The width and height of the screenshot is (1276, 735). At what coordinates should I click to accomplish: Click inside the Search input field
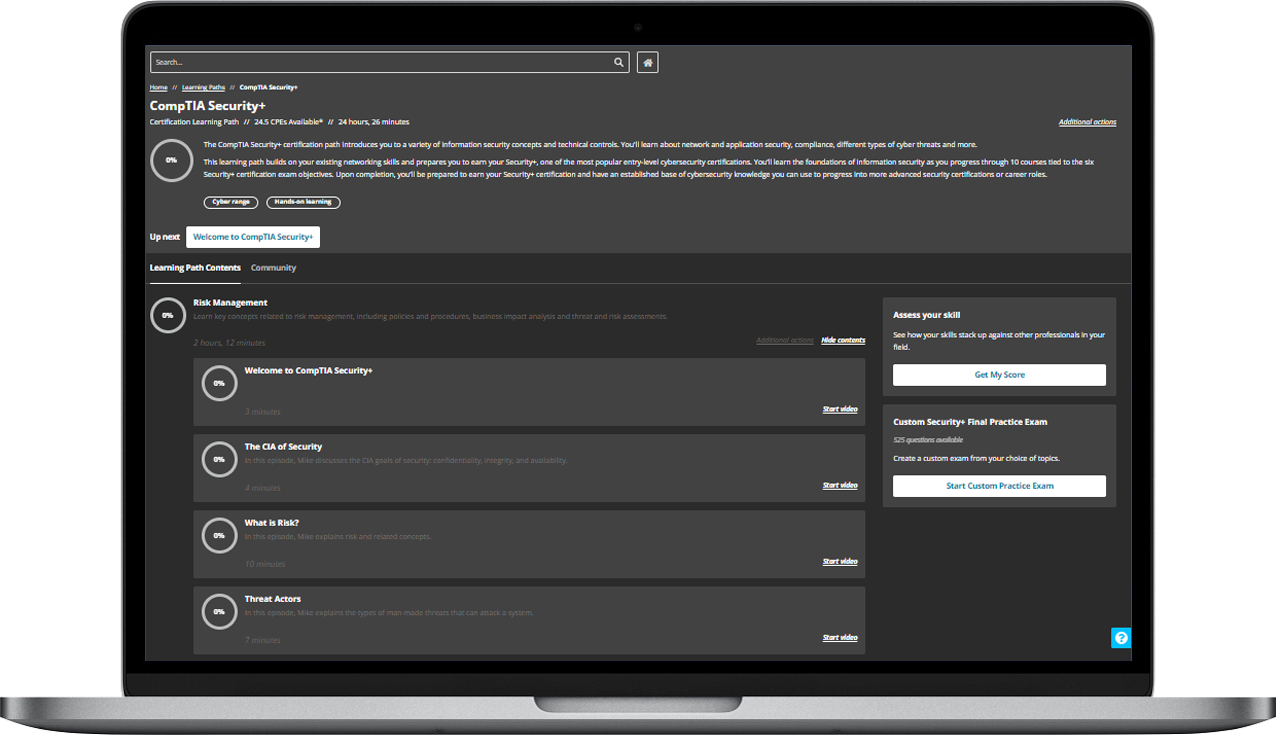(380, 63)
